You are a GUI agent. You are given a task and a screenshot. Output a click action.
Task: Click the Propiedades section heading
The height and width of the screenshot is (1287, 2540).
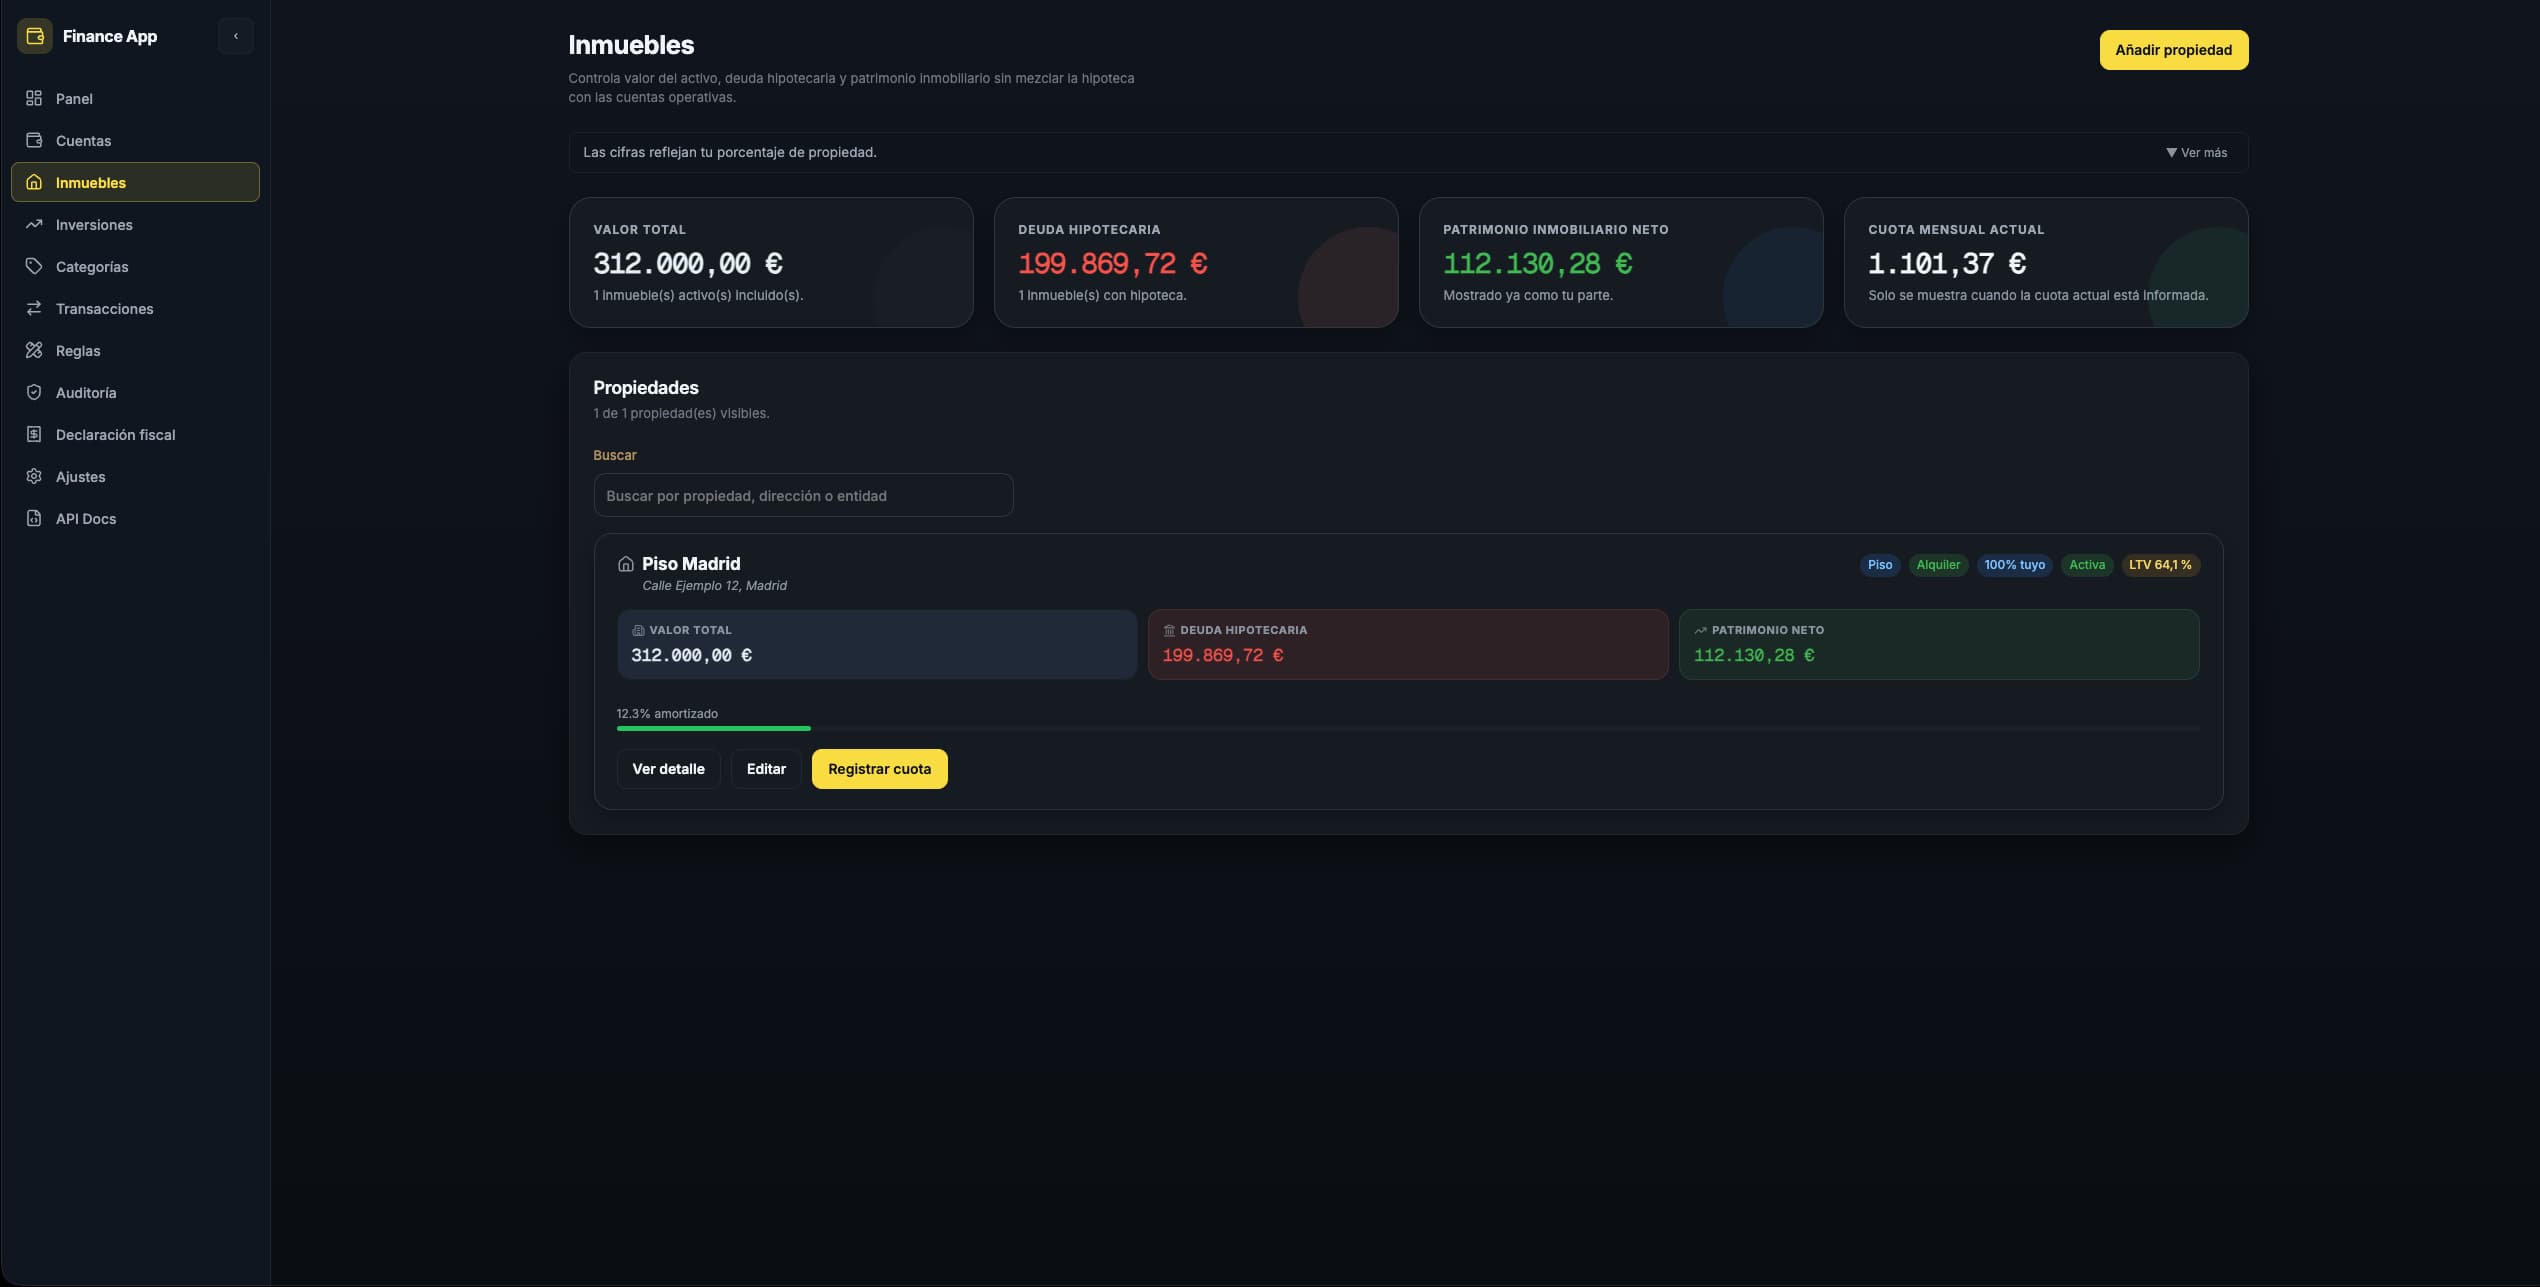coord(646,388)
